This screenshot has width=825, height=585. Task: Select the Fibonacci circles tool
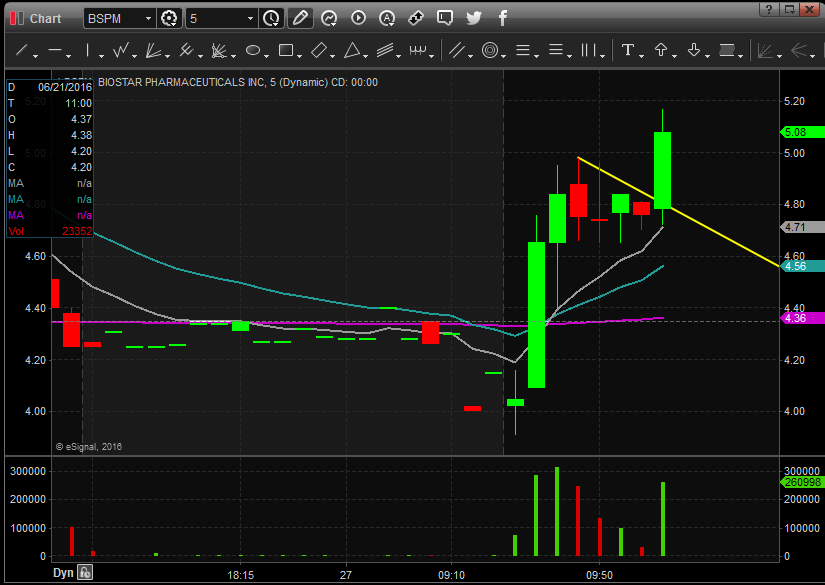point(490,51)
